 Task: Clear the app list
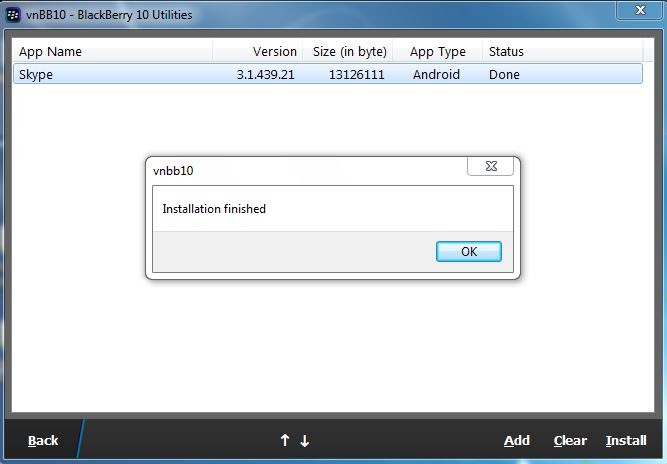(x=570, y=441)
